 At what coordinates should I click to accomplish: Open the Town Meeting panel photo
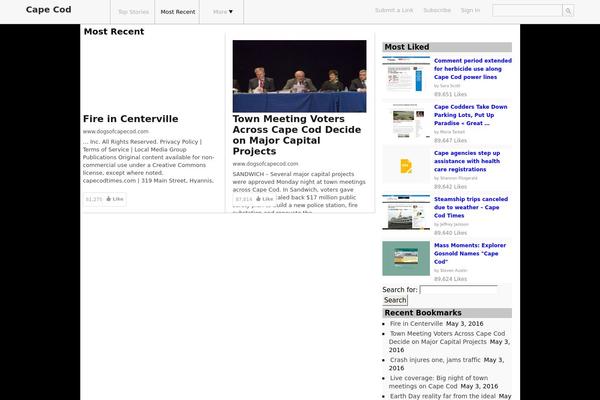pyautogui.click(x=299, y=76)
